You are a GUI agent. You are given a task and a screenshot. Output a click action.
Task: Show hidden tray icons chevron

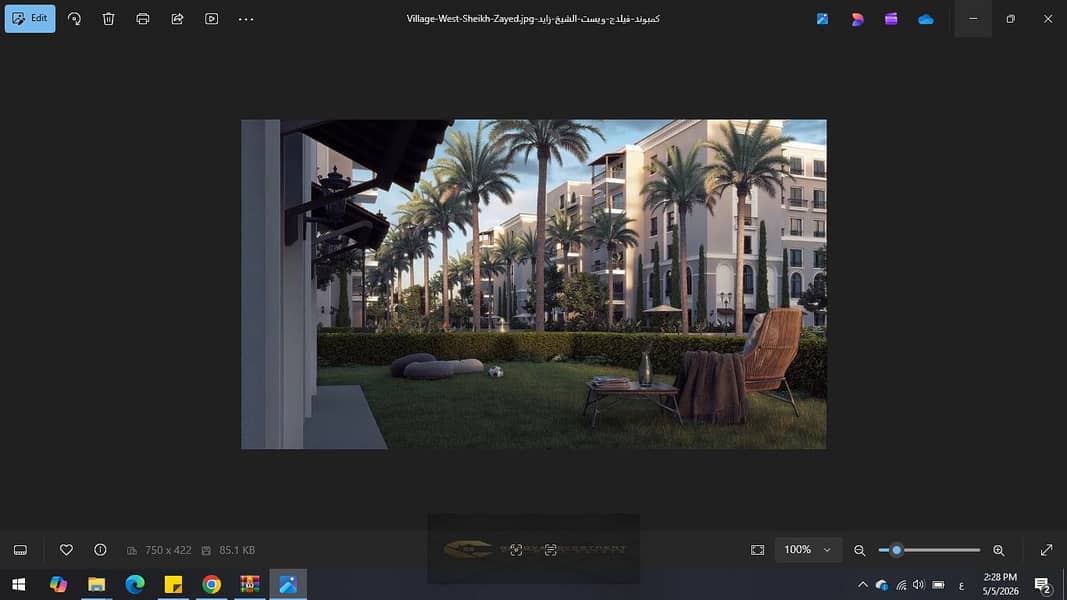[x=862, y=584]
